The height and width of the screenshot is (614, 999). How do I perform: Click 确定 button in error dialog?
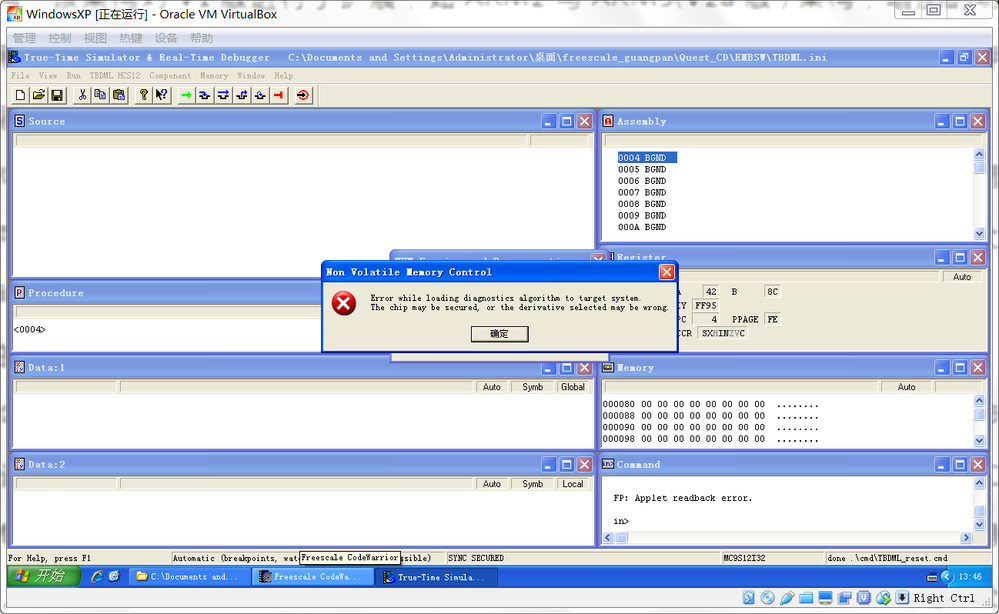click(500, 334)
